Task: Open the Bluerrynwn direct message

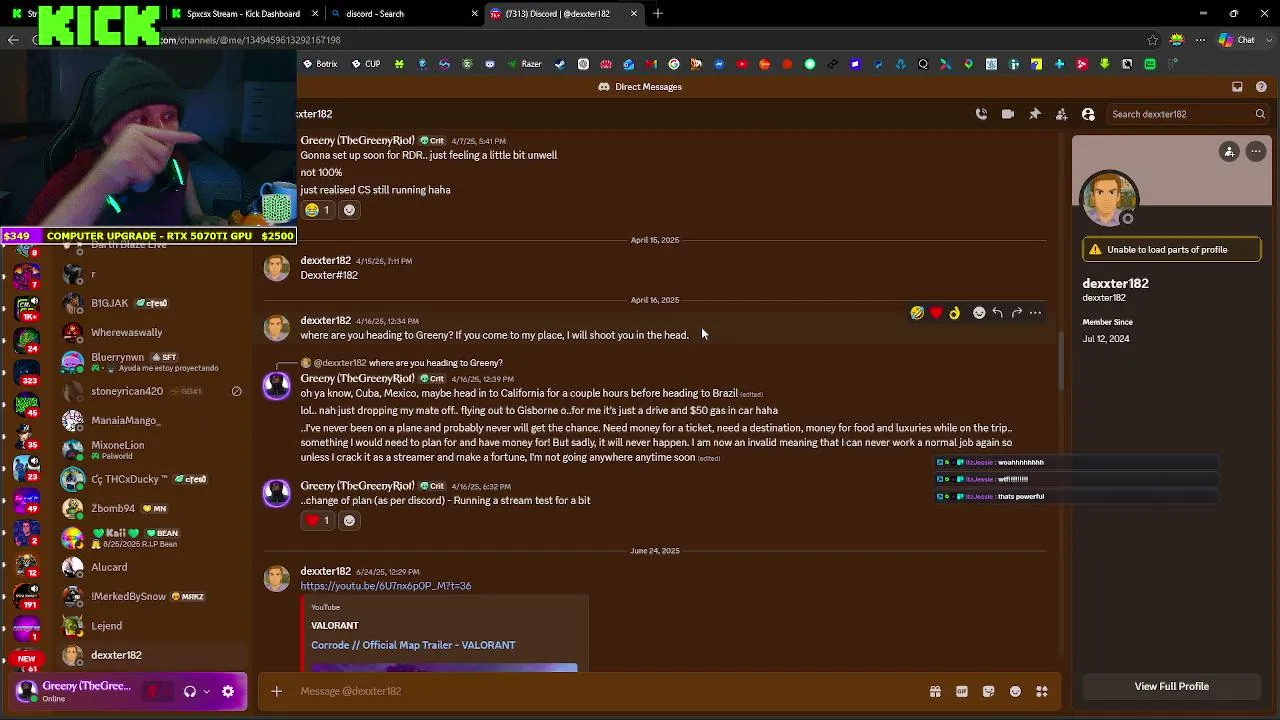Action: [x=152, y=362]
